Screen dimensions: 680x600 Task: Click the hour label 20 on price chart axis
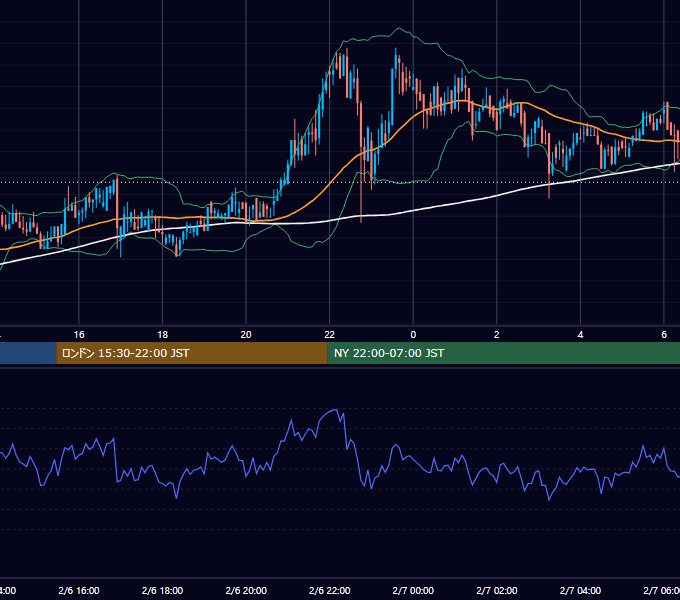point(246,335)
